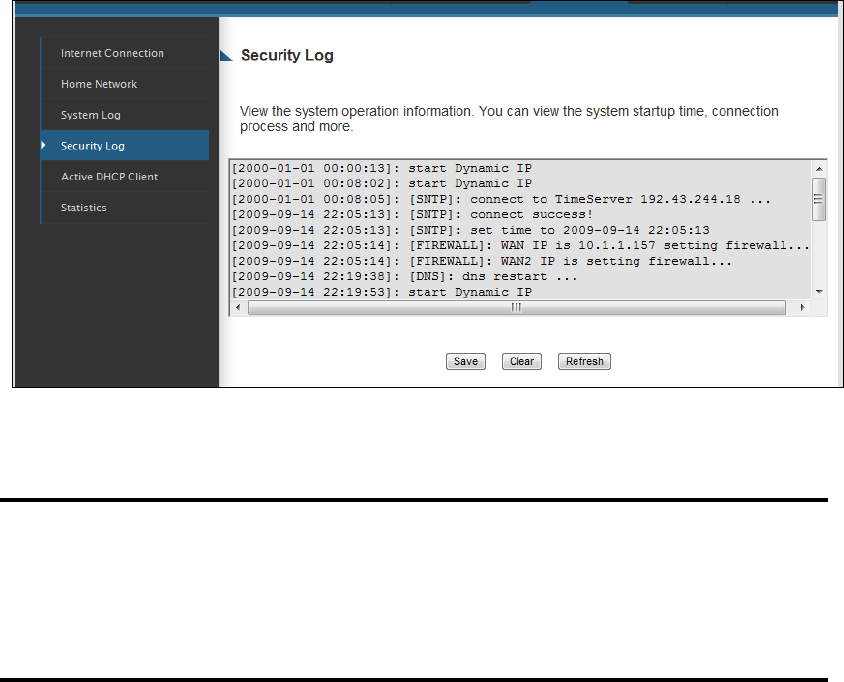
Task: Click the log scroll down arrow
Action: [819, 292]
